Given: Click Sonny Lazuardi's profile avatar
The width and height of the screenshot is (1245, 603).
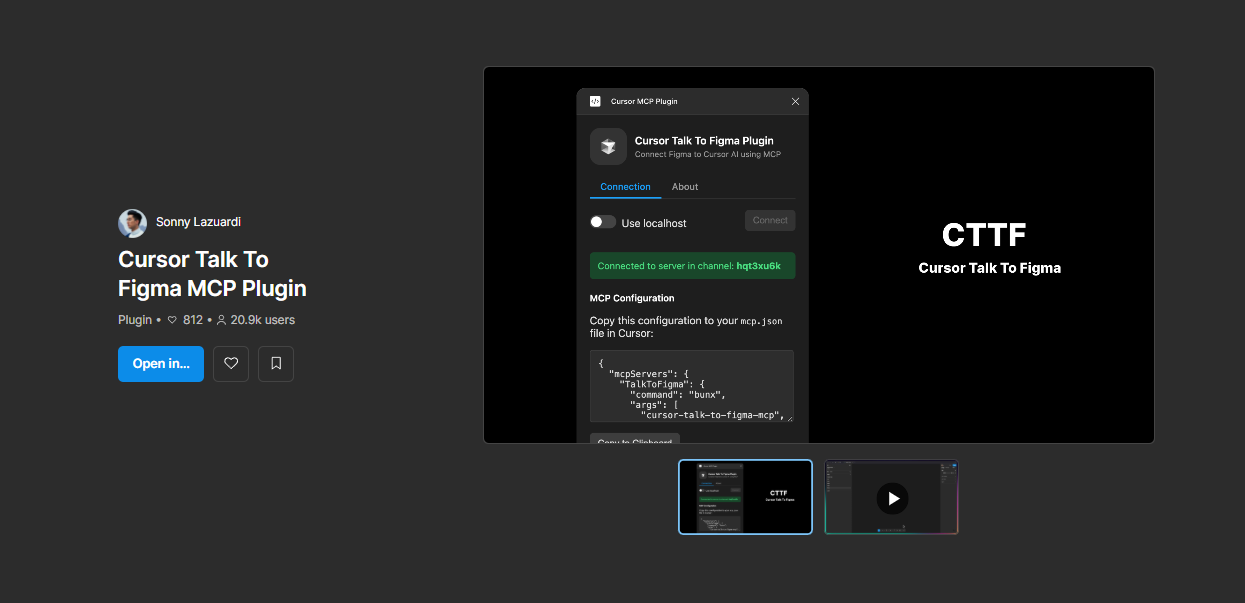Looking at the screenshot, I should tap(132, 222).
